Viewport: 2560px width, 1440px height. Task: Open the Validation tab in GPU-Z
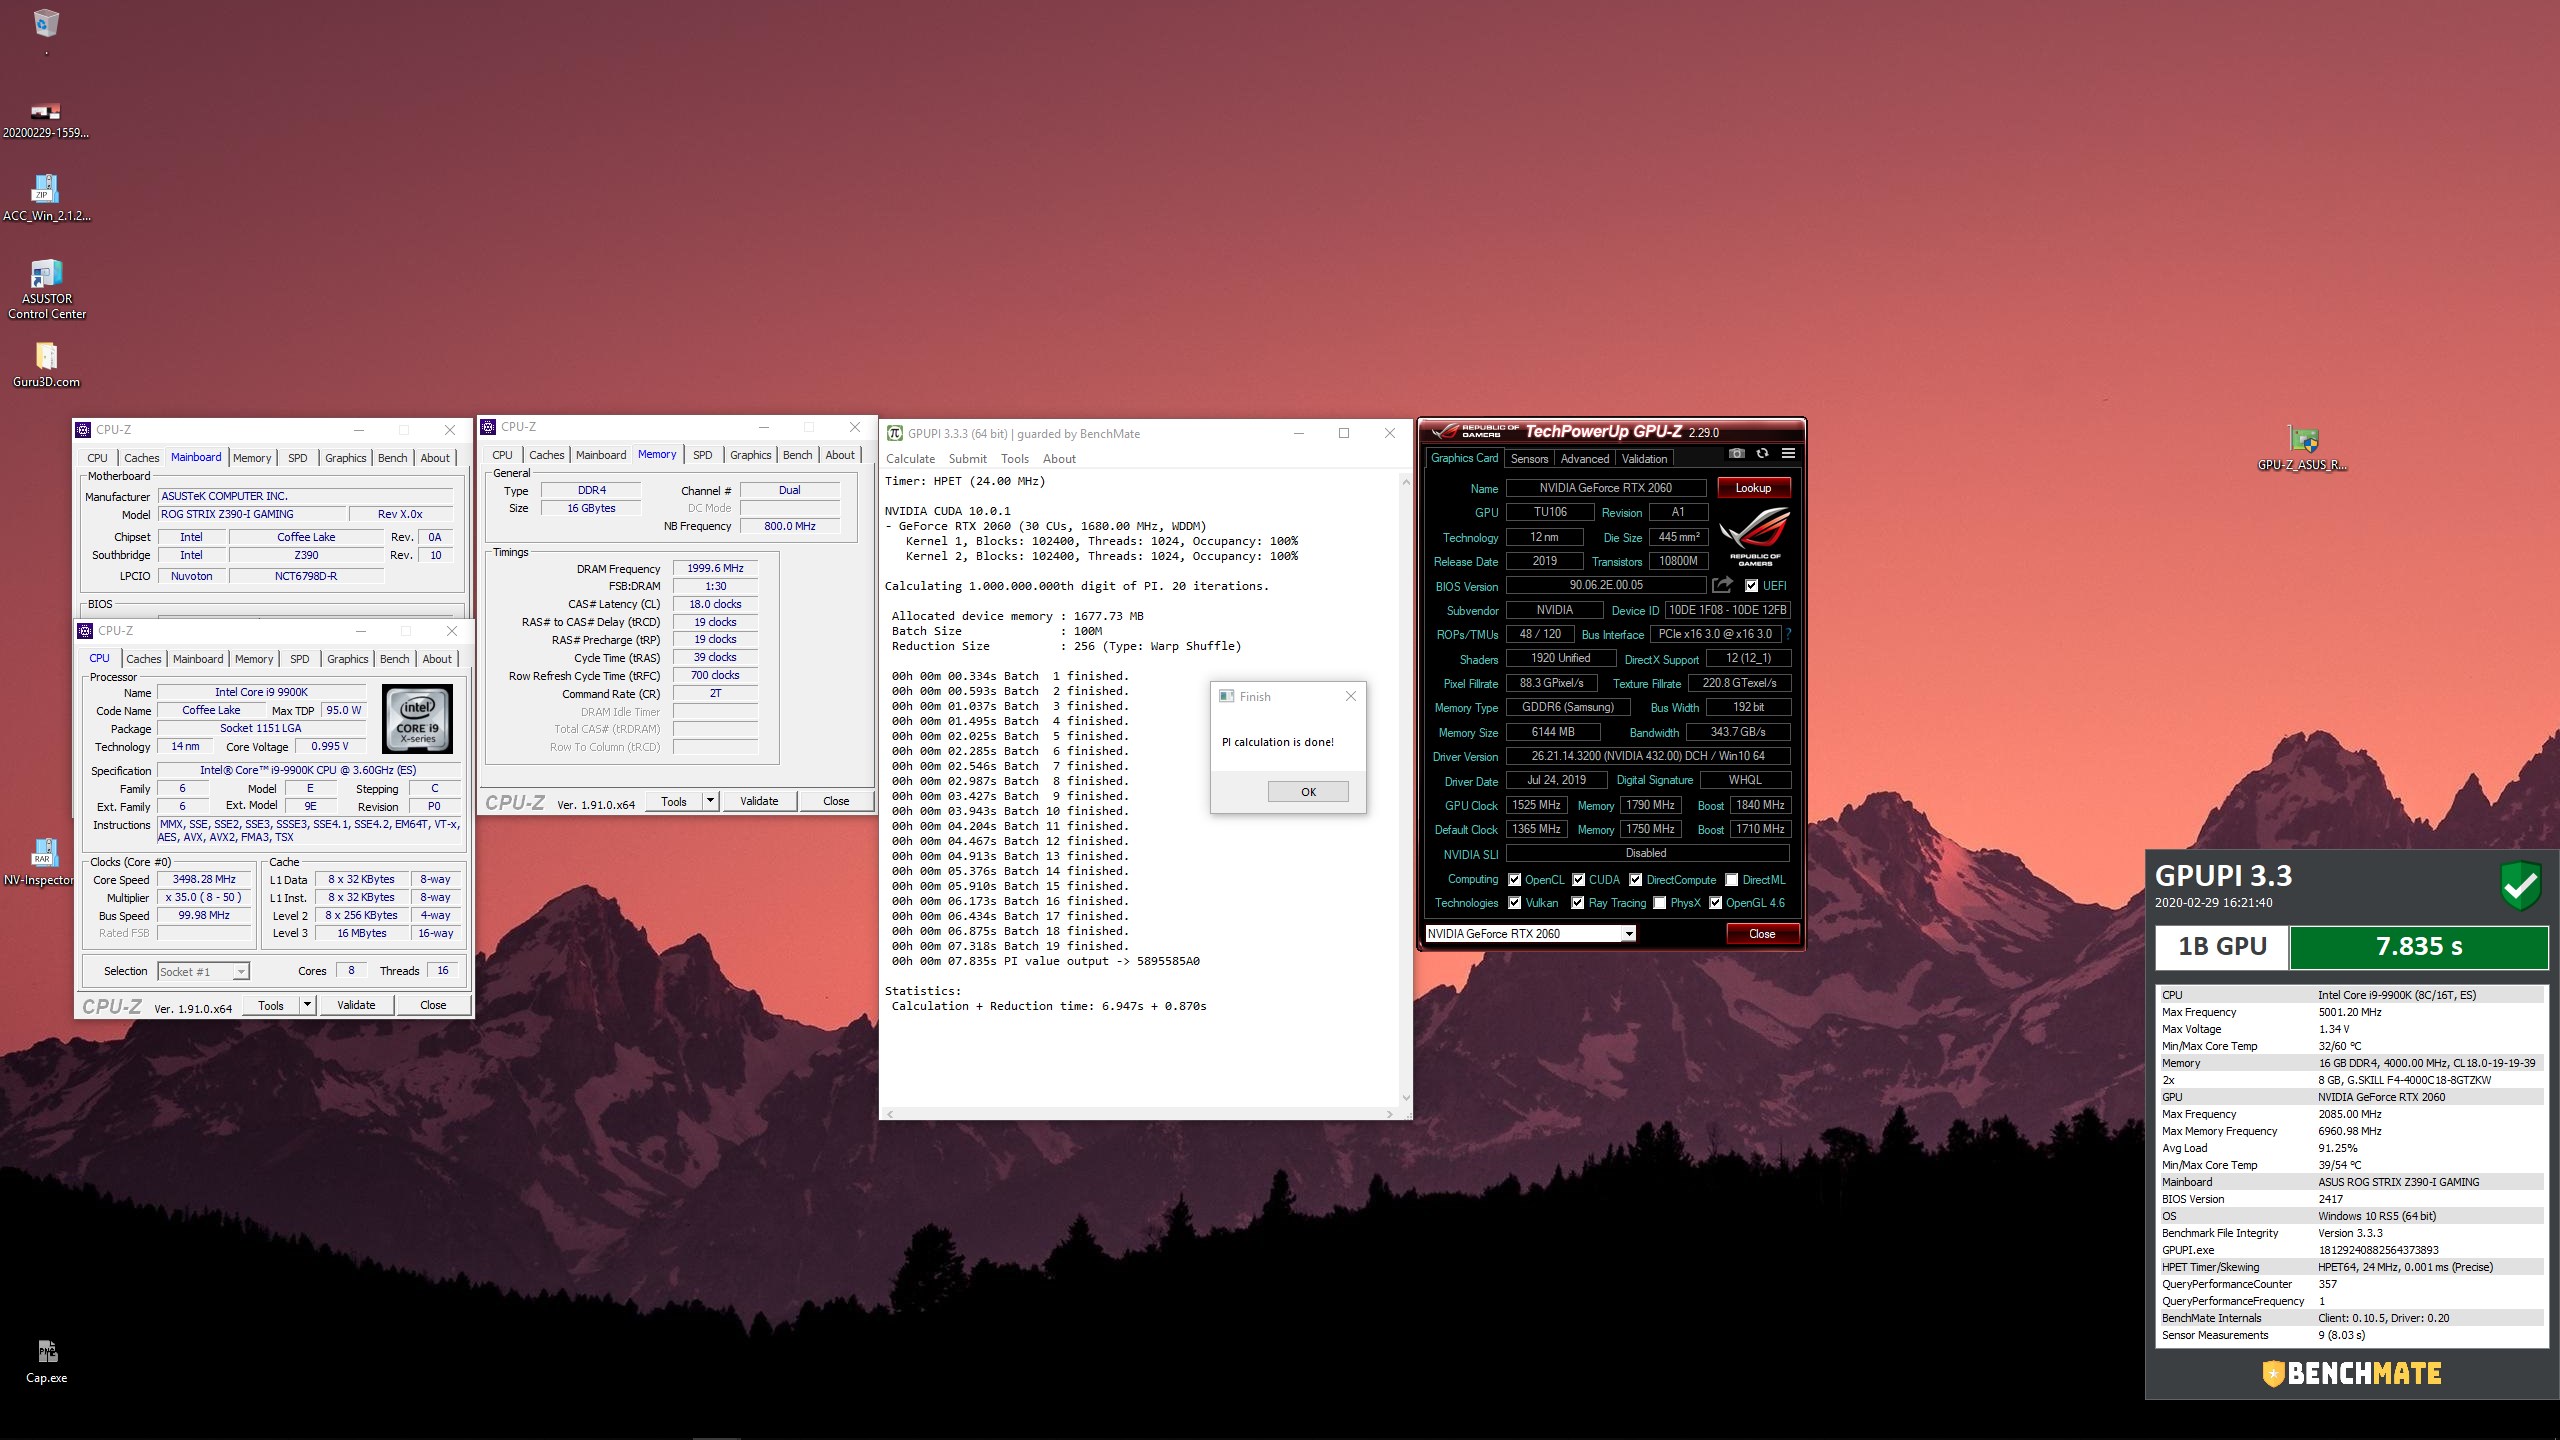[x=1644, y=459]
